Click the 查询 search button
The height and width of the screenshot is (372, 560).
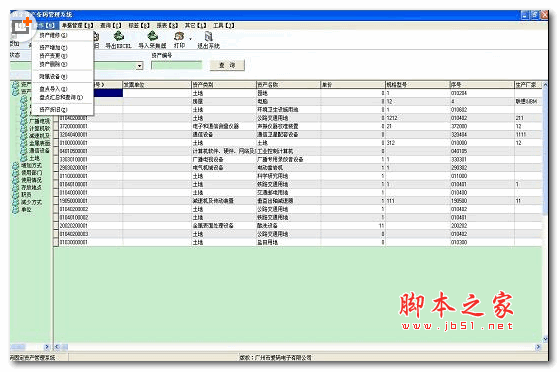click(x=227, y=65)
